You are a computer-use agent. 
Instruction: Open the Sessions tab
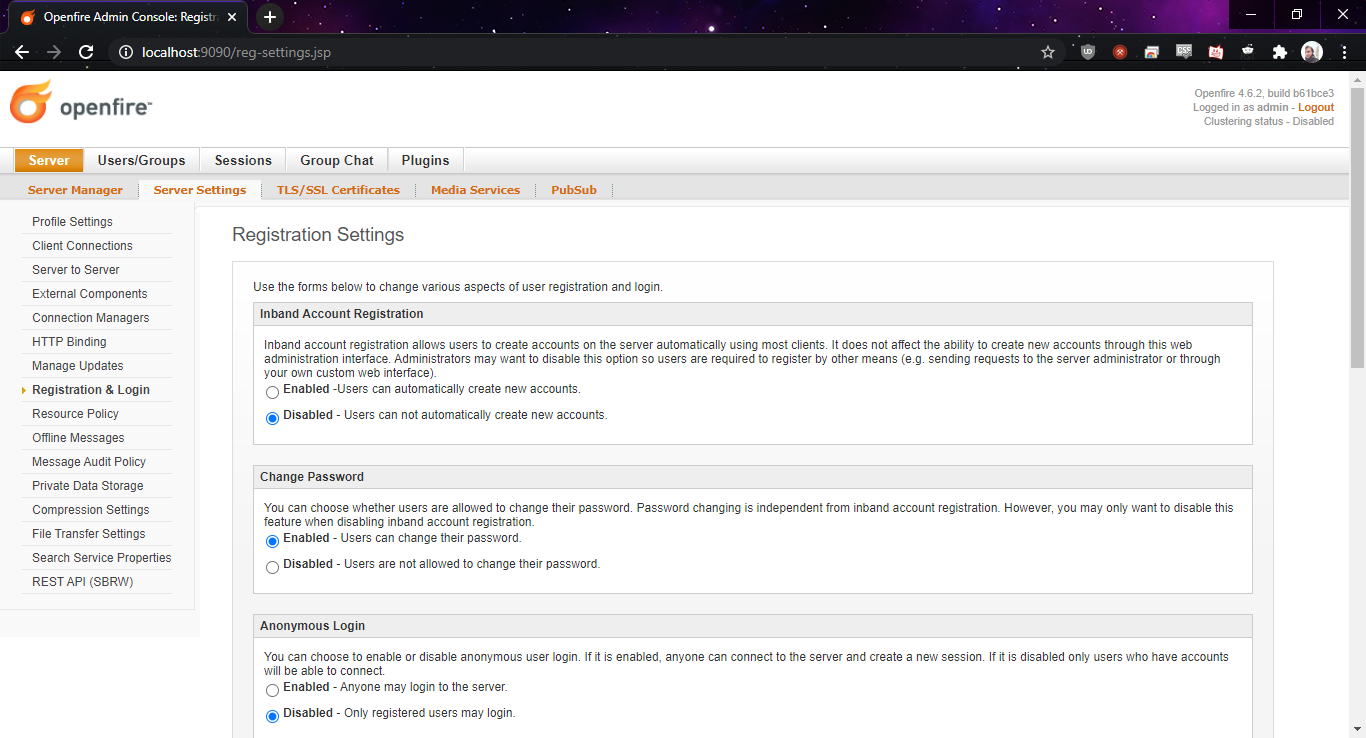pyautogui.click(x=243, y=160)
